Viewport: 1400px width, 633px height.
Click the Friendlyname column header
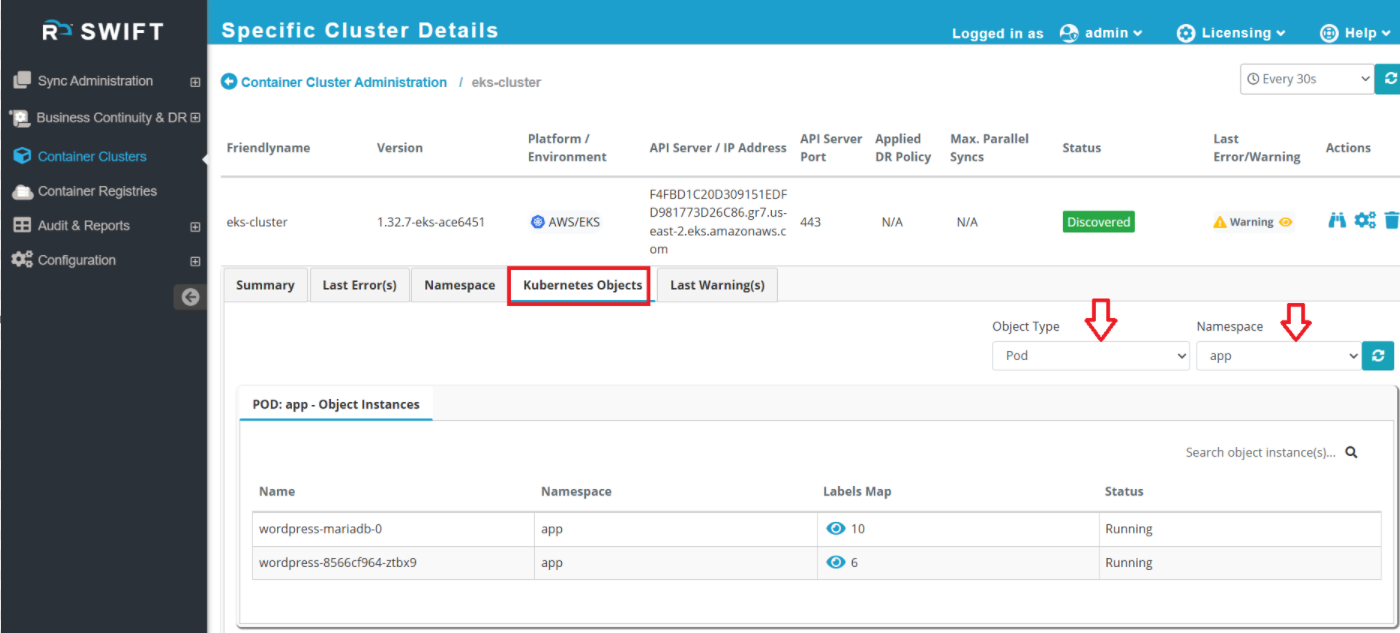(268, 148)
